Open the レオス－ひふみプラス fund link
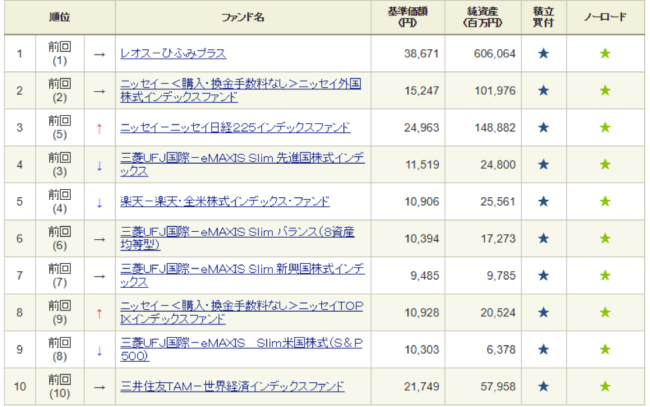Image resolution: width=650 pixels, height=407 pixels. point(172,53)
